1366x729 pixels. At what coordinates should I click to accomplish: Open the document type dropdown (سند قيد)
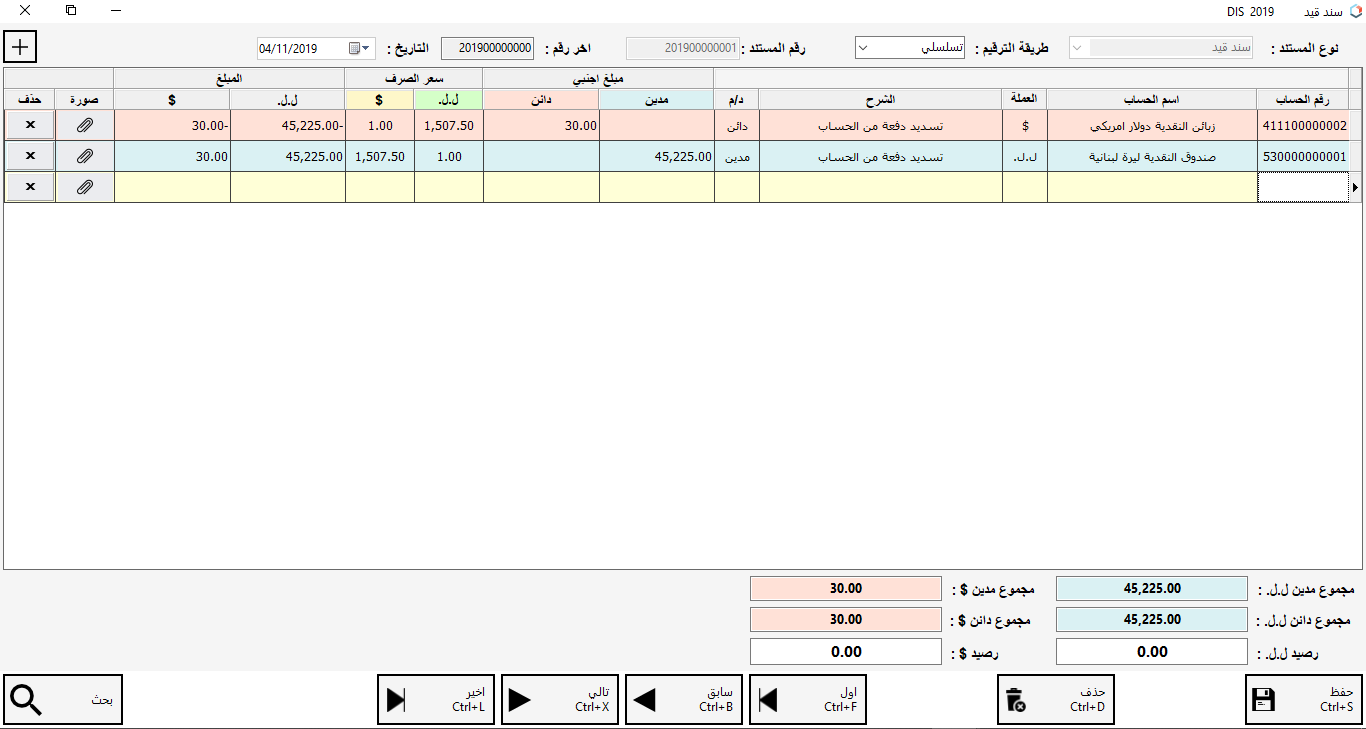pyautogui.click(x=1077, y=48)
